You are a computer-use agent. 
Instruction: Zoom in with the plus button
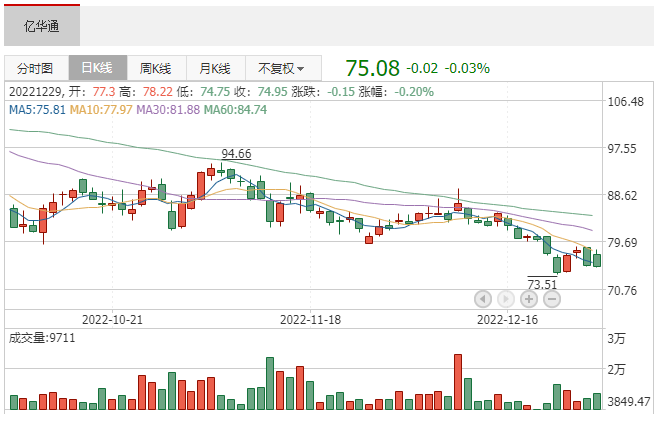pos(529,298)
